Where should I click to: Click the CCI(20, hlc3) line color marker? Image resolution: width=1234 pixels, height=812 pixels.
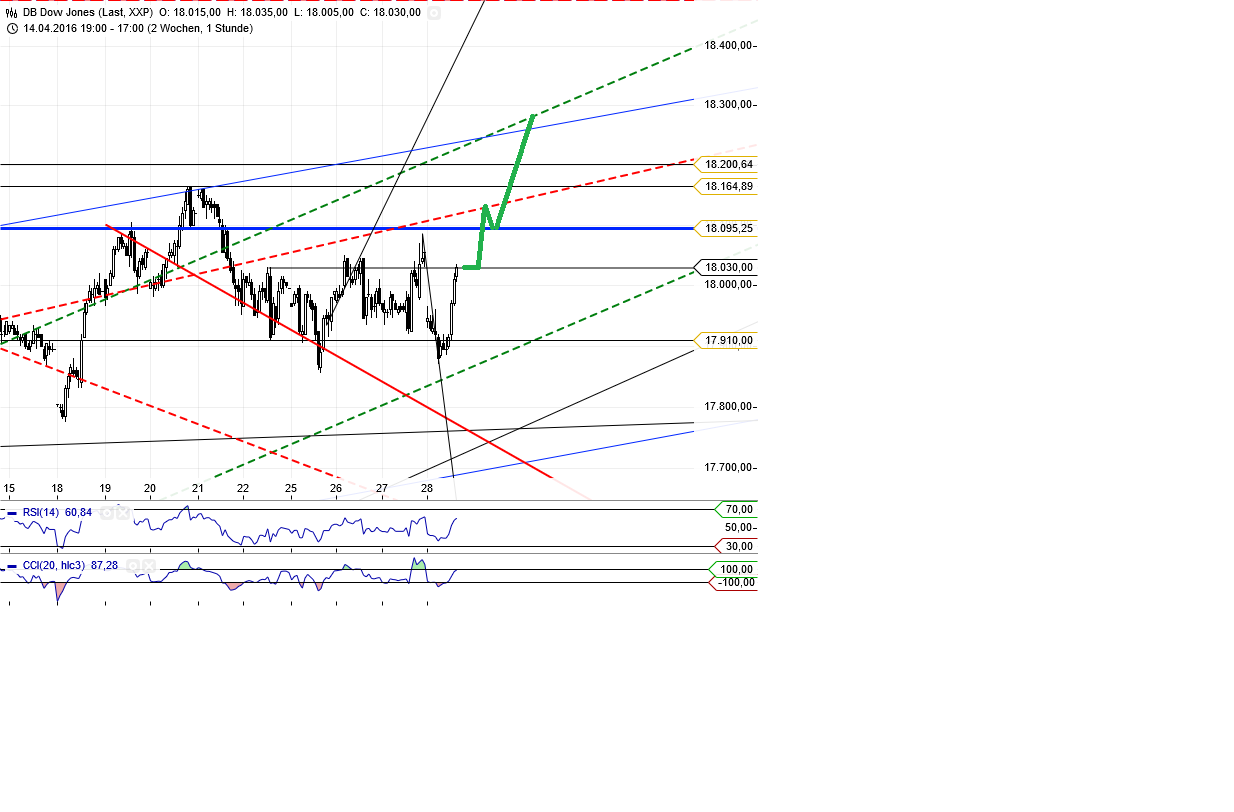pyautogui.click(x=13, y=566)
